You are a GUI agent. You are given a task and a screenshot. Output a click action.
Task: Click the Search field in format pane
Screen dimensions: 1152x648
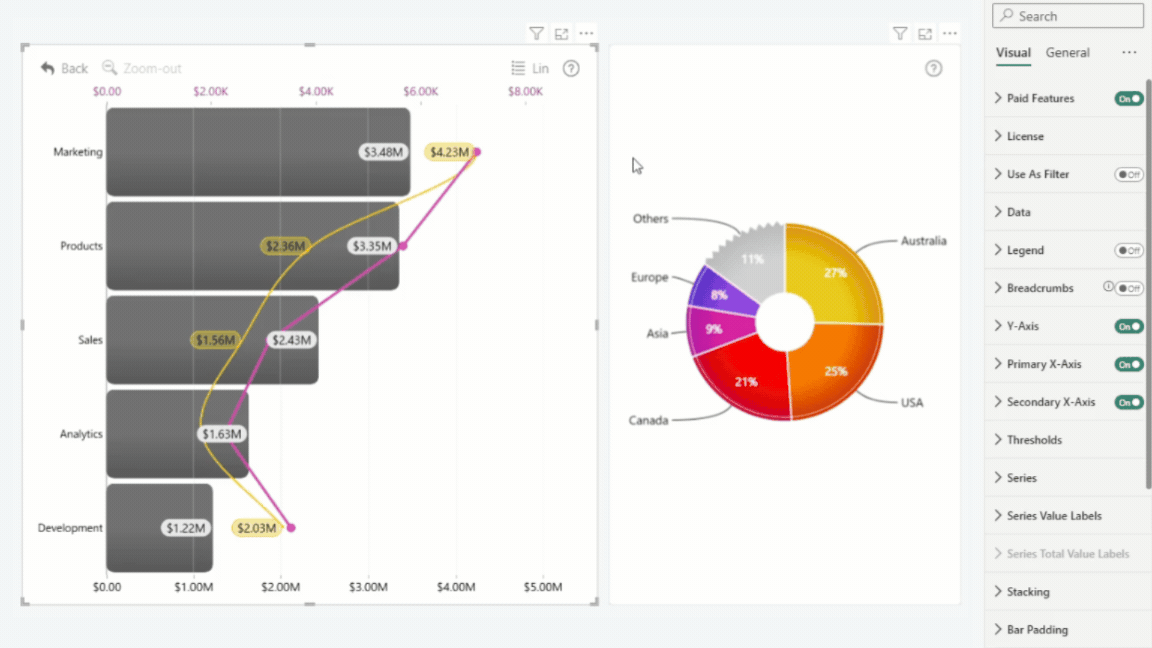click(1068, 15)
